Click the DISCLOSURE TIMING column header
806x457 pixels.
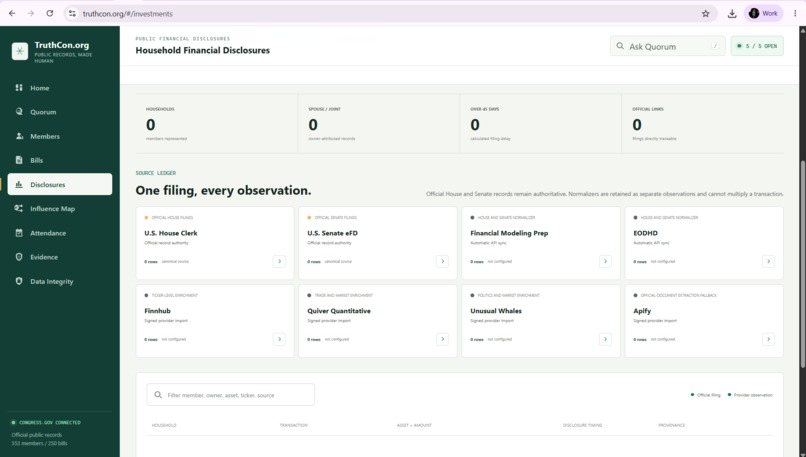click(x=582, y=425)
